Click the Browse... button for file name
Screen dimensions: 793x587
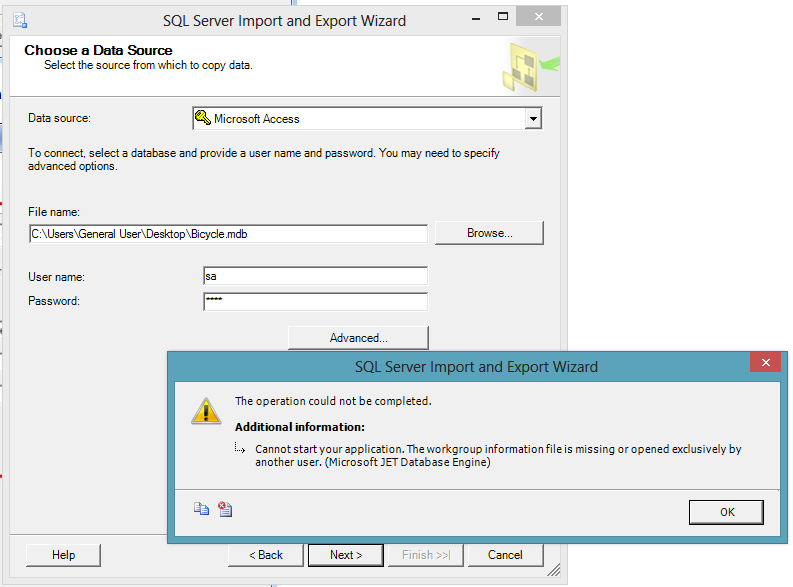tap(490, 233)
